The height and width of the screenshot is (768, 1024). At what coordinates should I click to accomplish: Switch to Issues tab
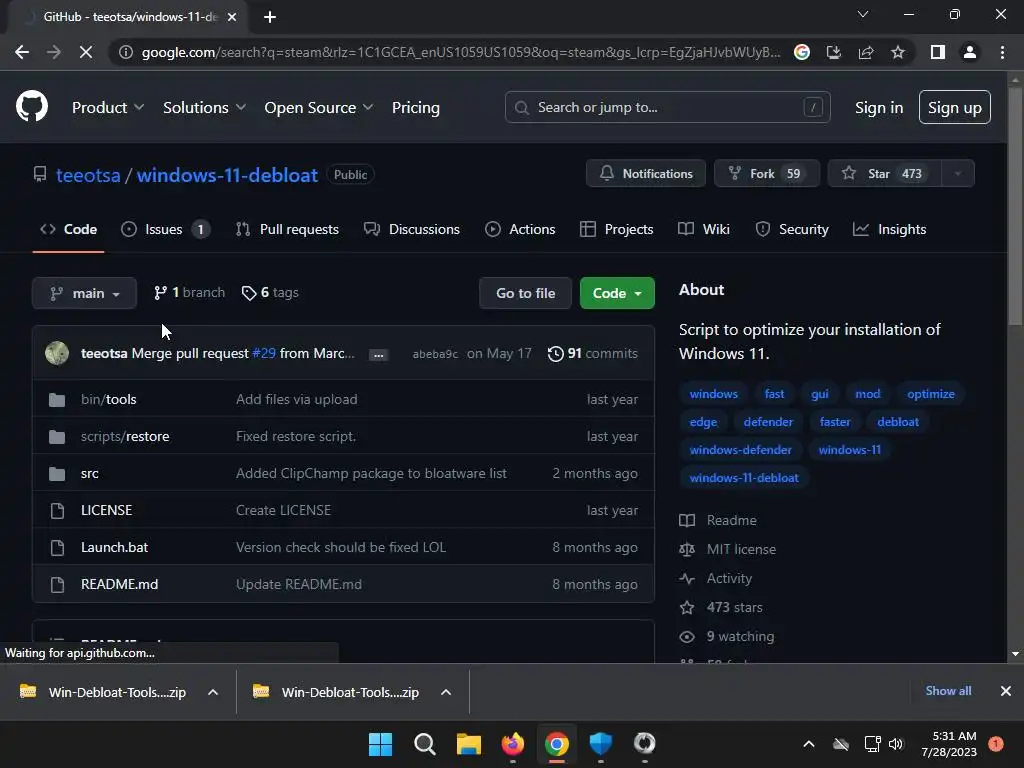pos(166,229)
